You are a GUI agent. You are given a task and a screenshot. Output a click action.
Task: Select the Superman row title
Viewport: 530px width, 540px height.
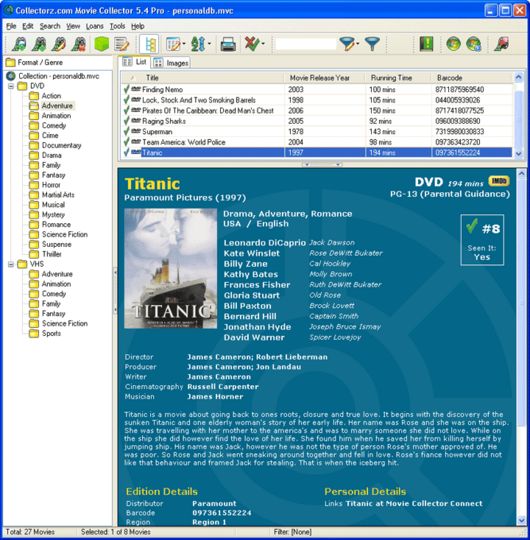(157, 132)
